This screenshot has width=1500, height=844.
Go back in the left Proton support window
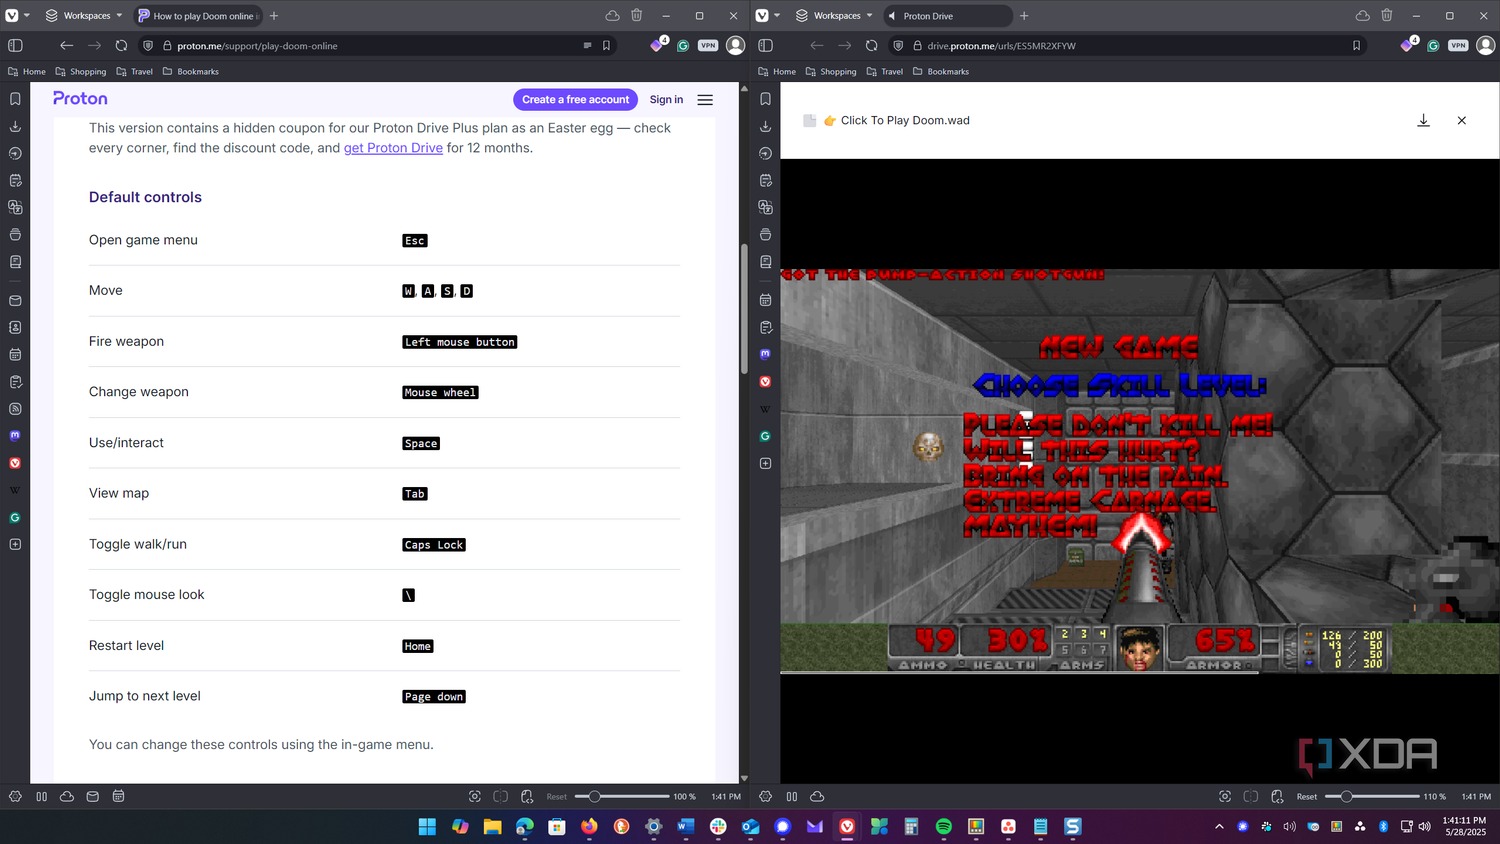coord(66,45)
